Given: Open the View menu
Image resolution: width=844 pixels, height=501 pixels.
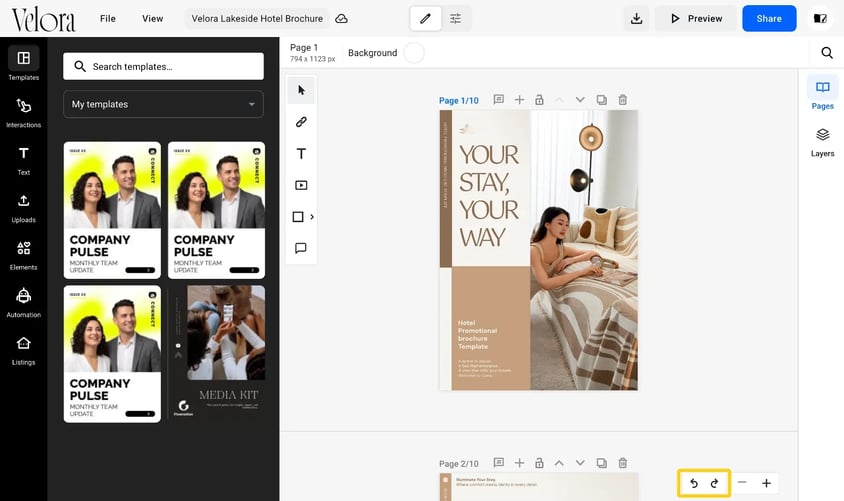Looking at the screenshot, I should pos(152,18).
